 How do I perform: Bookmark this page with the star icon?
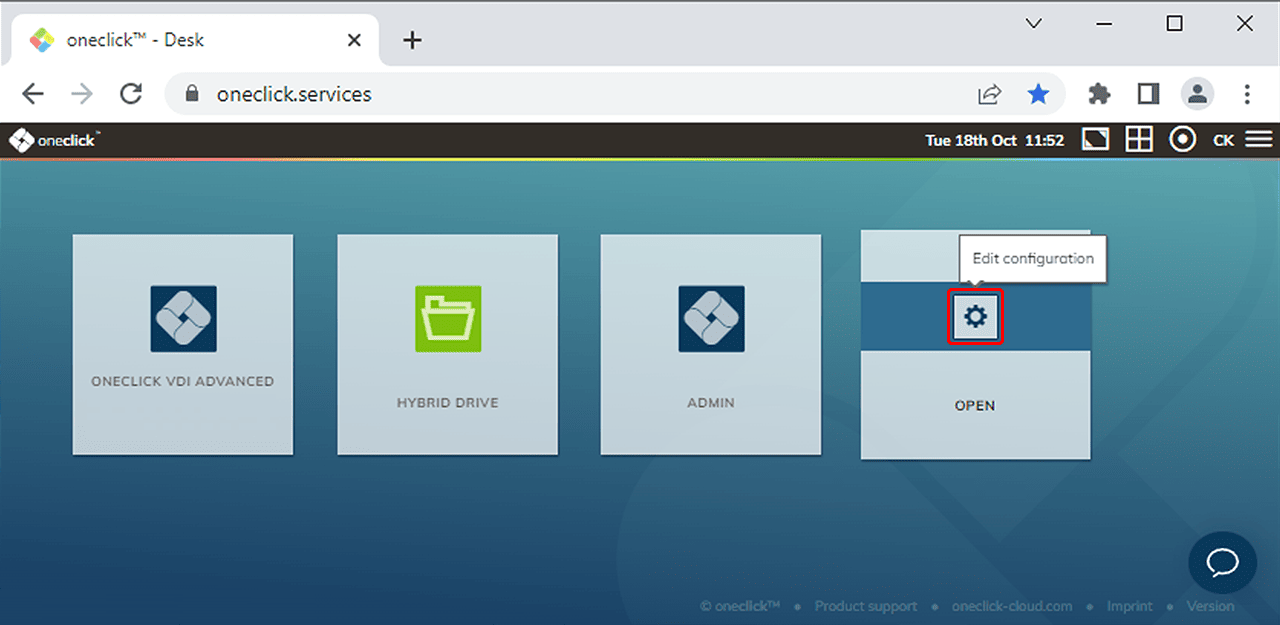pyautogui.click(x=1039, y=94)
